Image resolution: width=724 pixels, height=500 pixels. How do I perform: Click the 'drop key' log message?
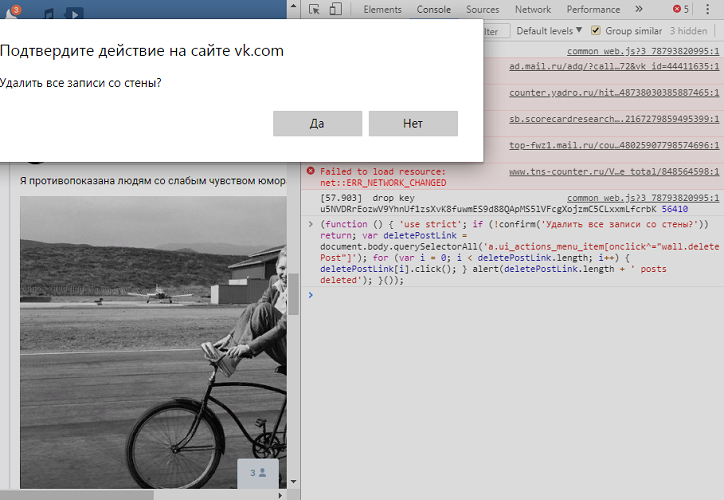point(393,198)
